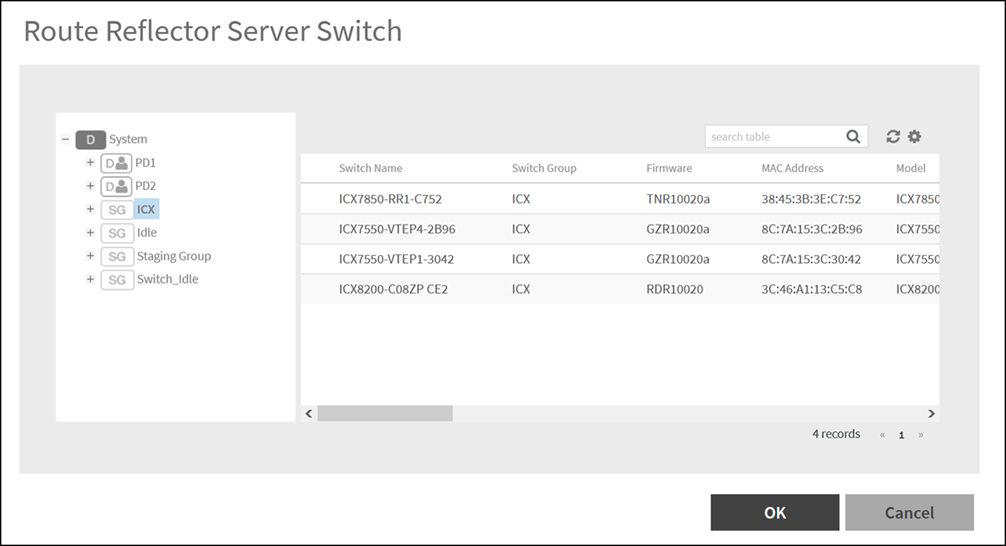Click firmware TNR10020a cell
Viewport: 1006px width, 546px height.
tap(678, 199)
